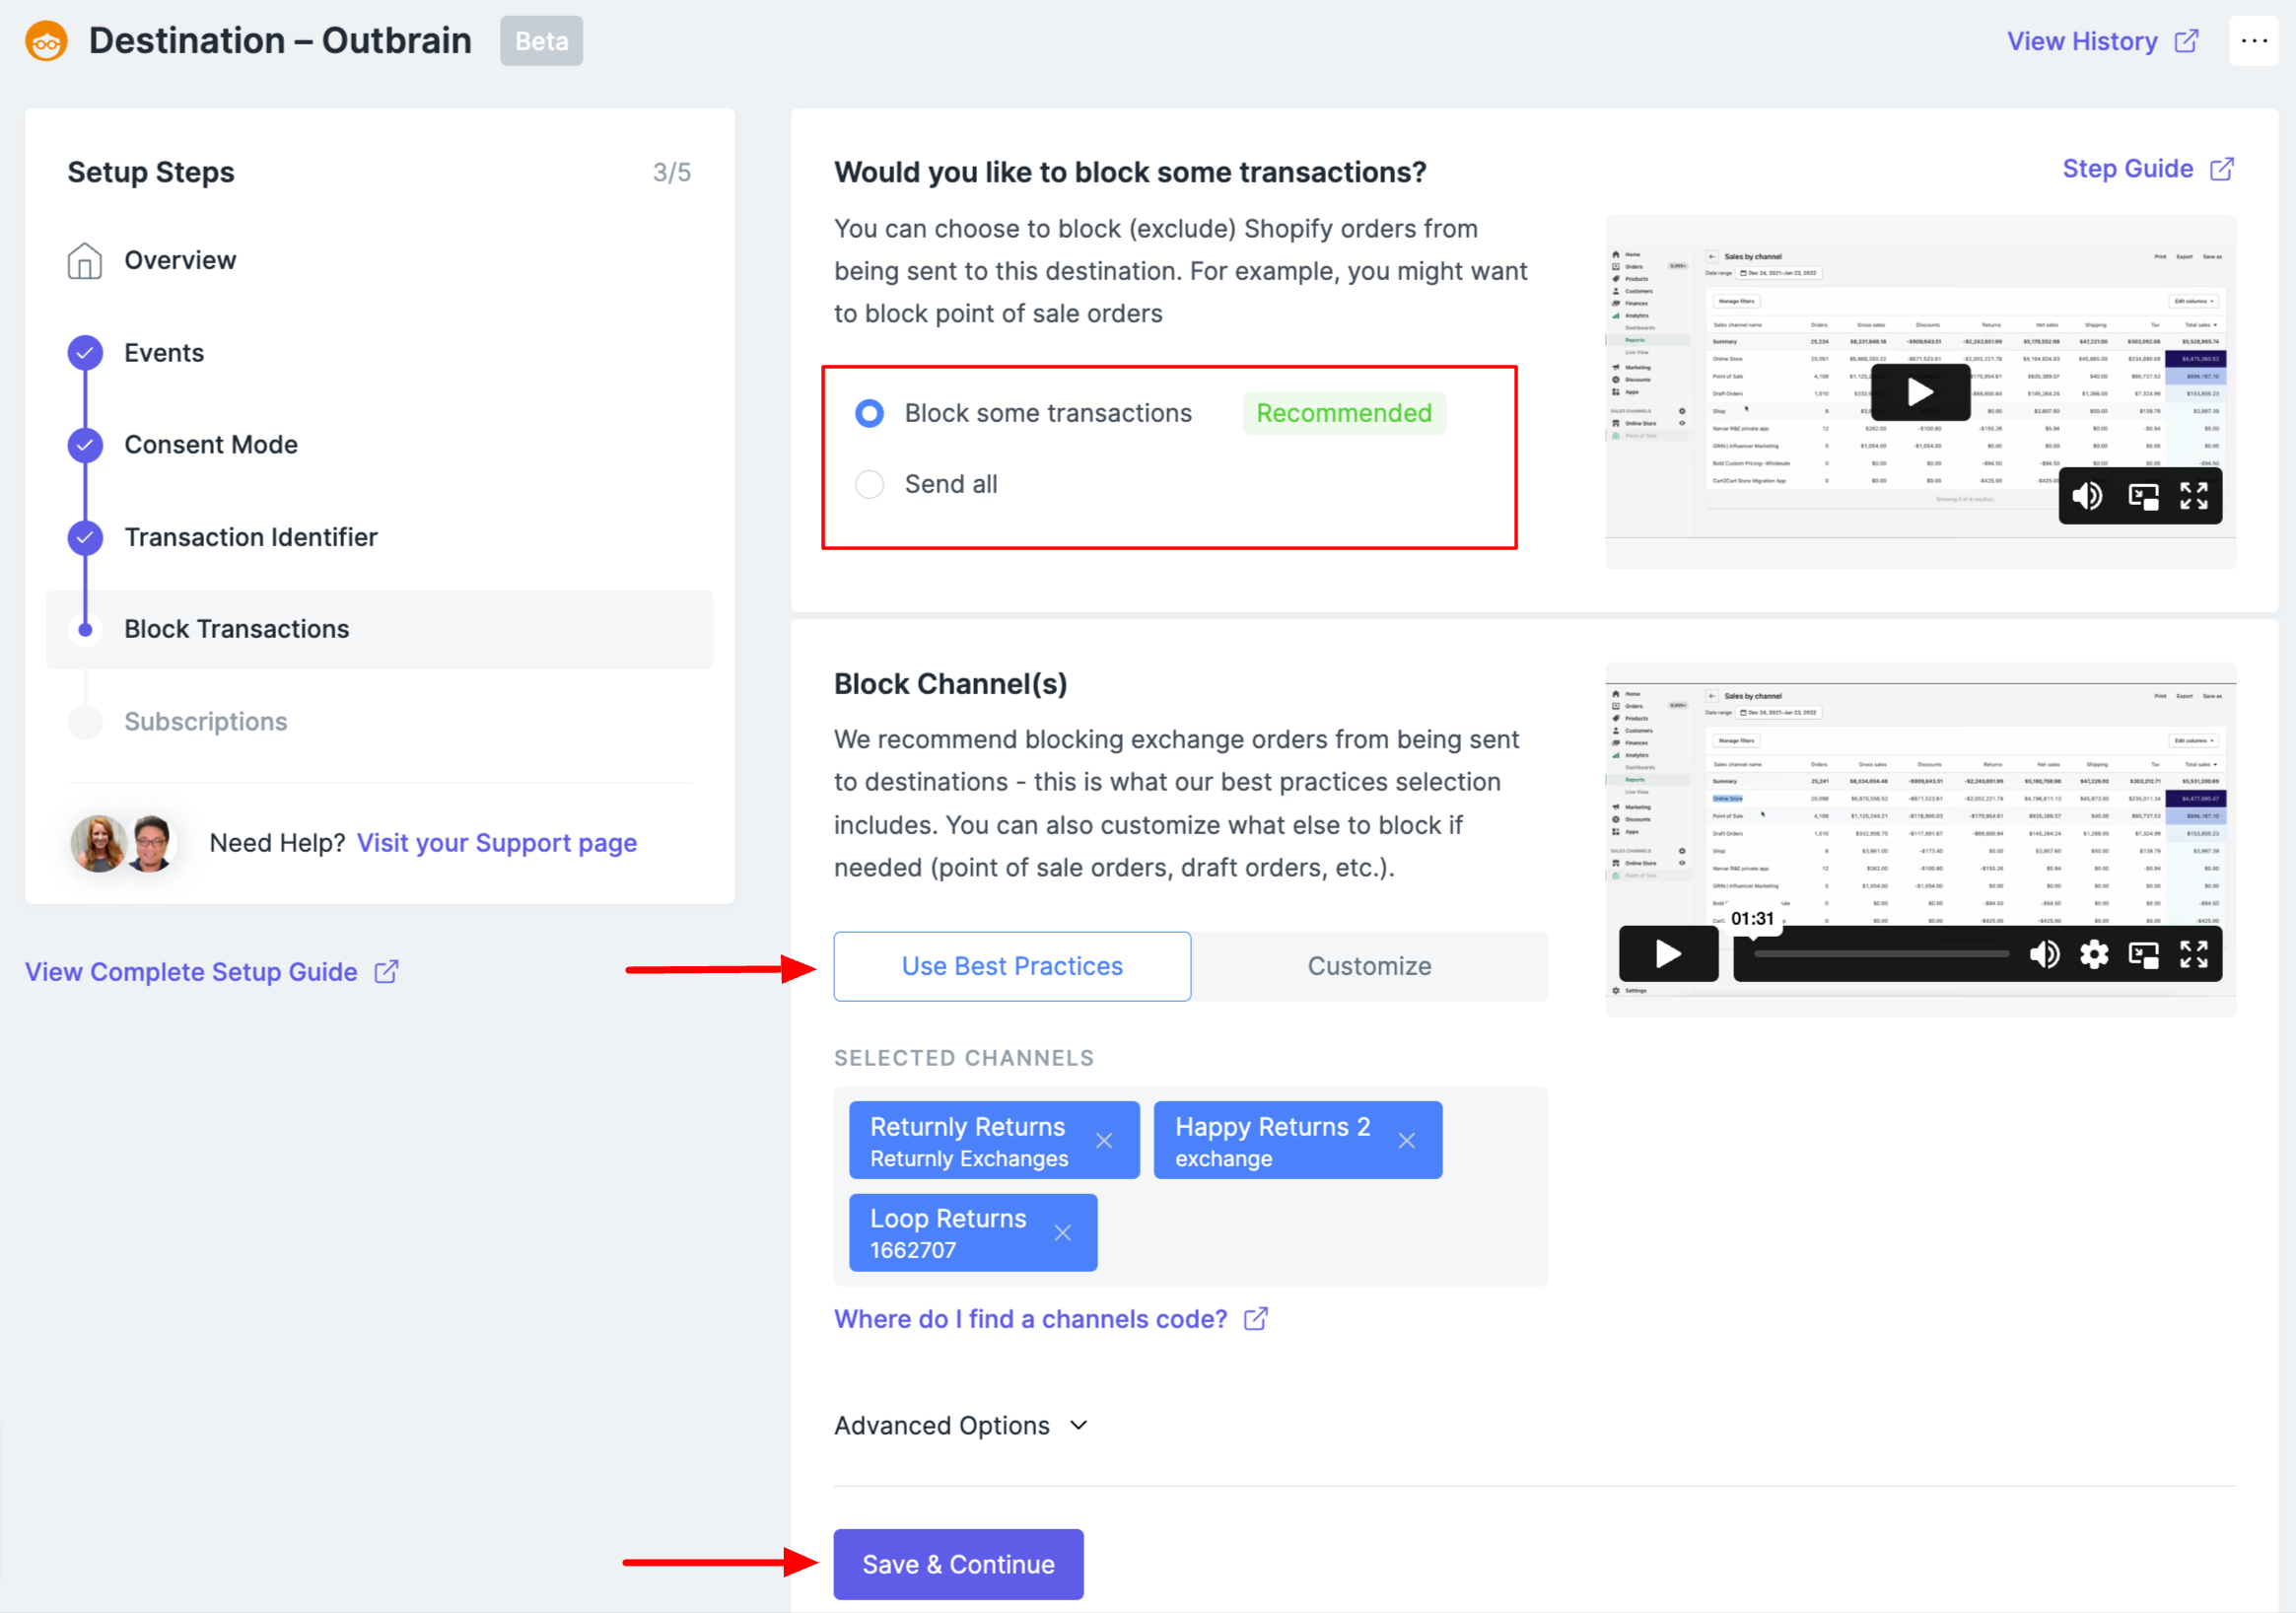
Task: Remove the Loop Returns channel chip
Action: (1062, 1233)
